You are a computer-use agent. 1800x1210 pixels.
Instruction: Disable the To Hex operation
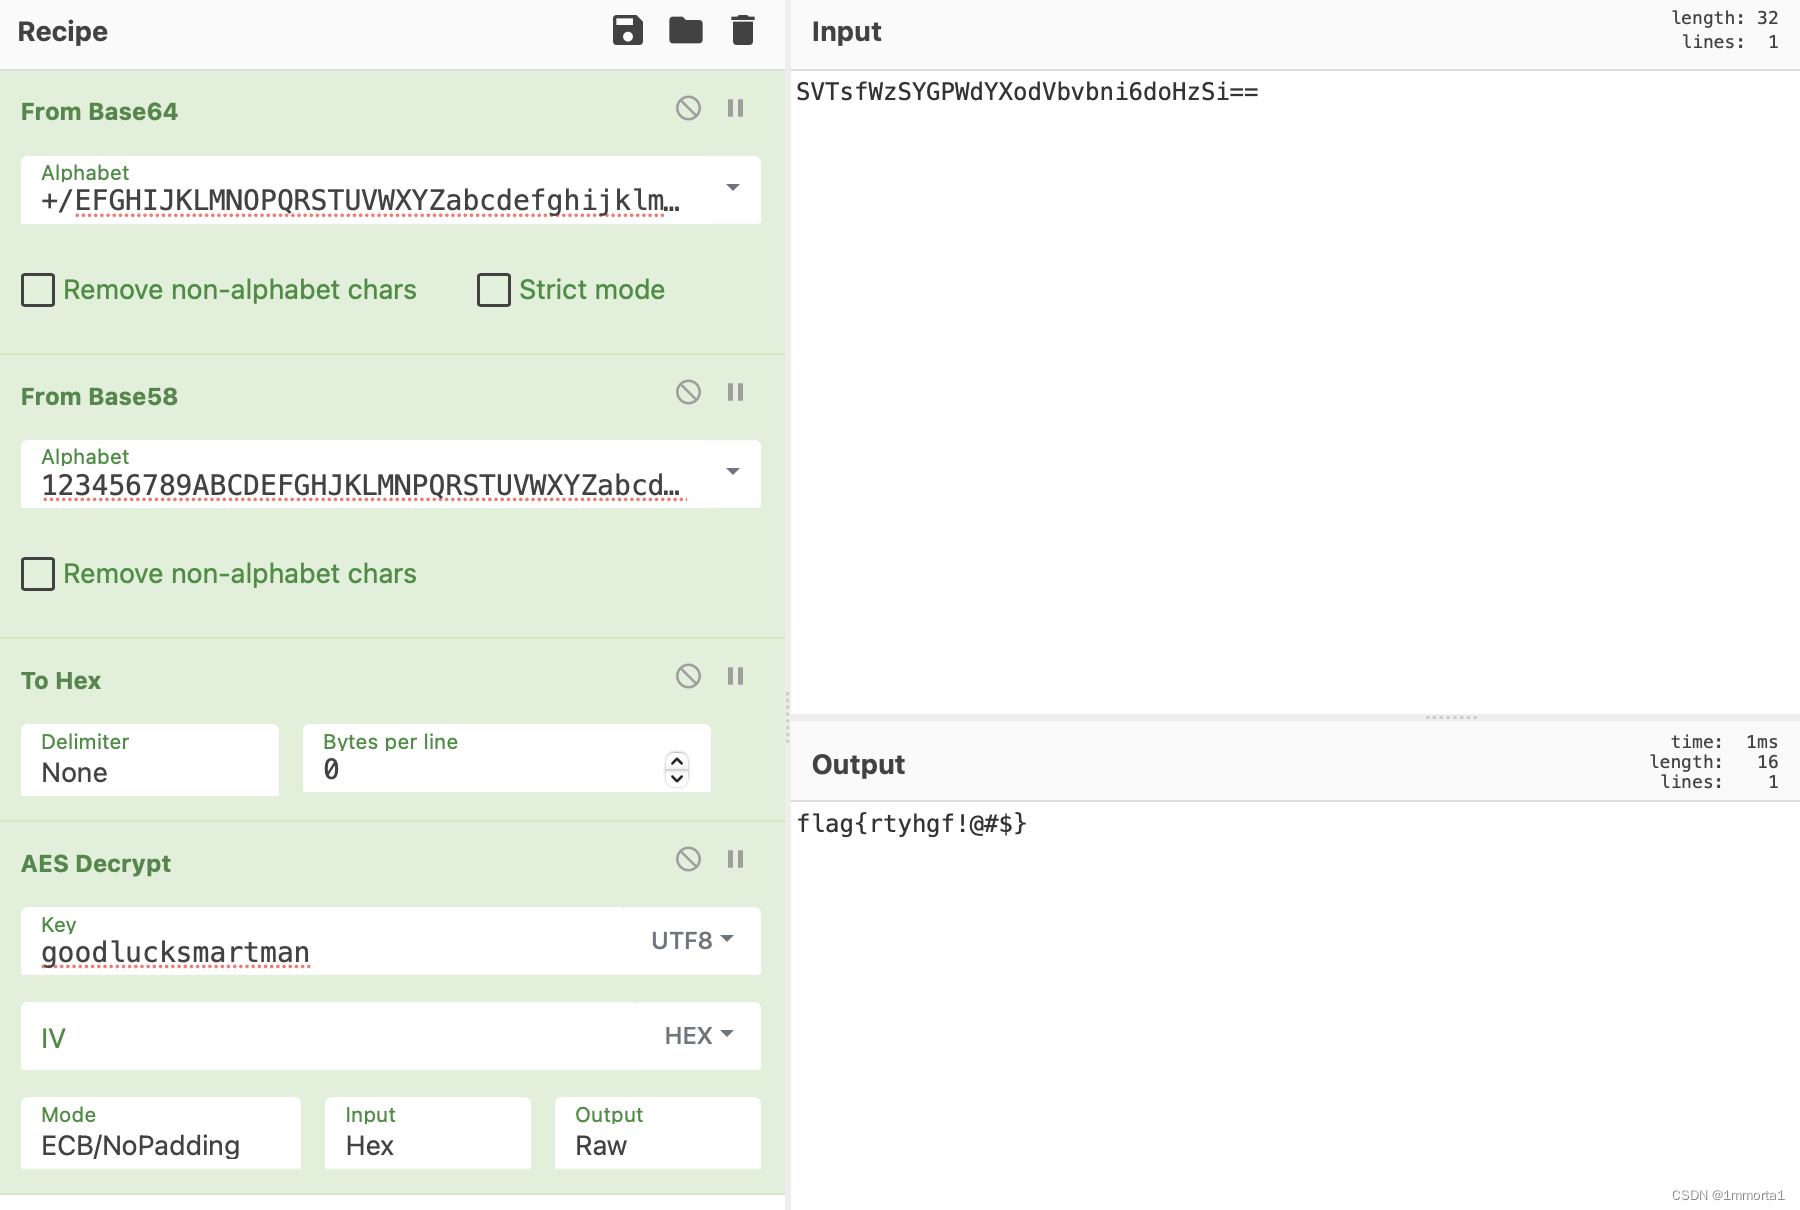coord(688,676)
